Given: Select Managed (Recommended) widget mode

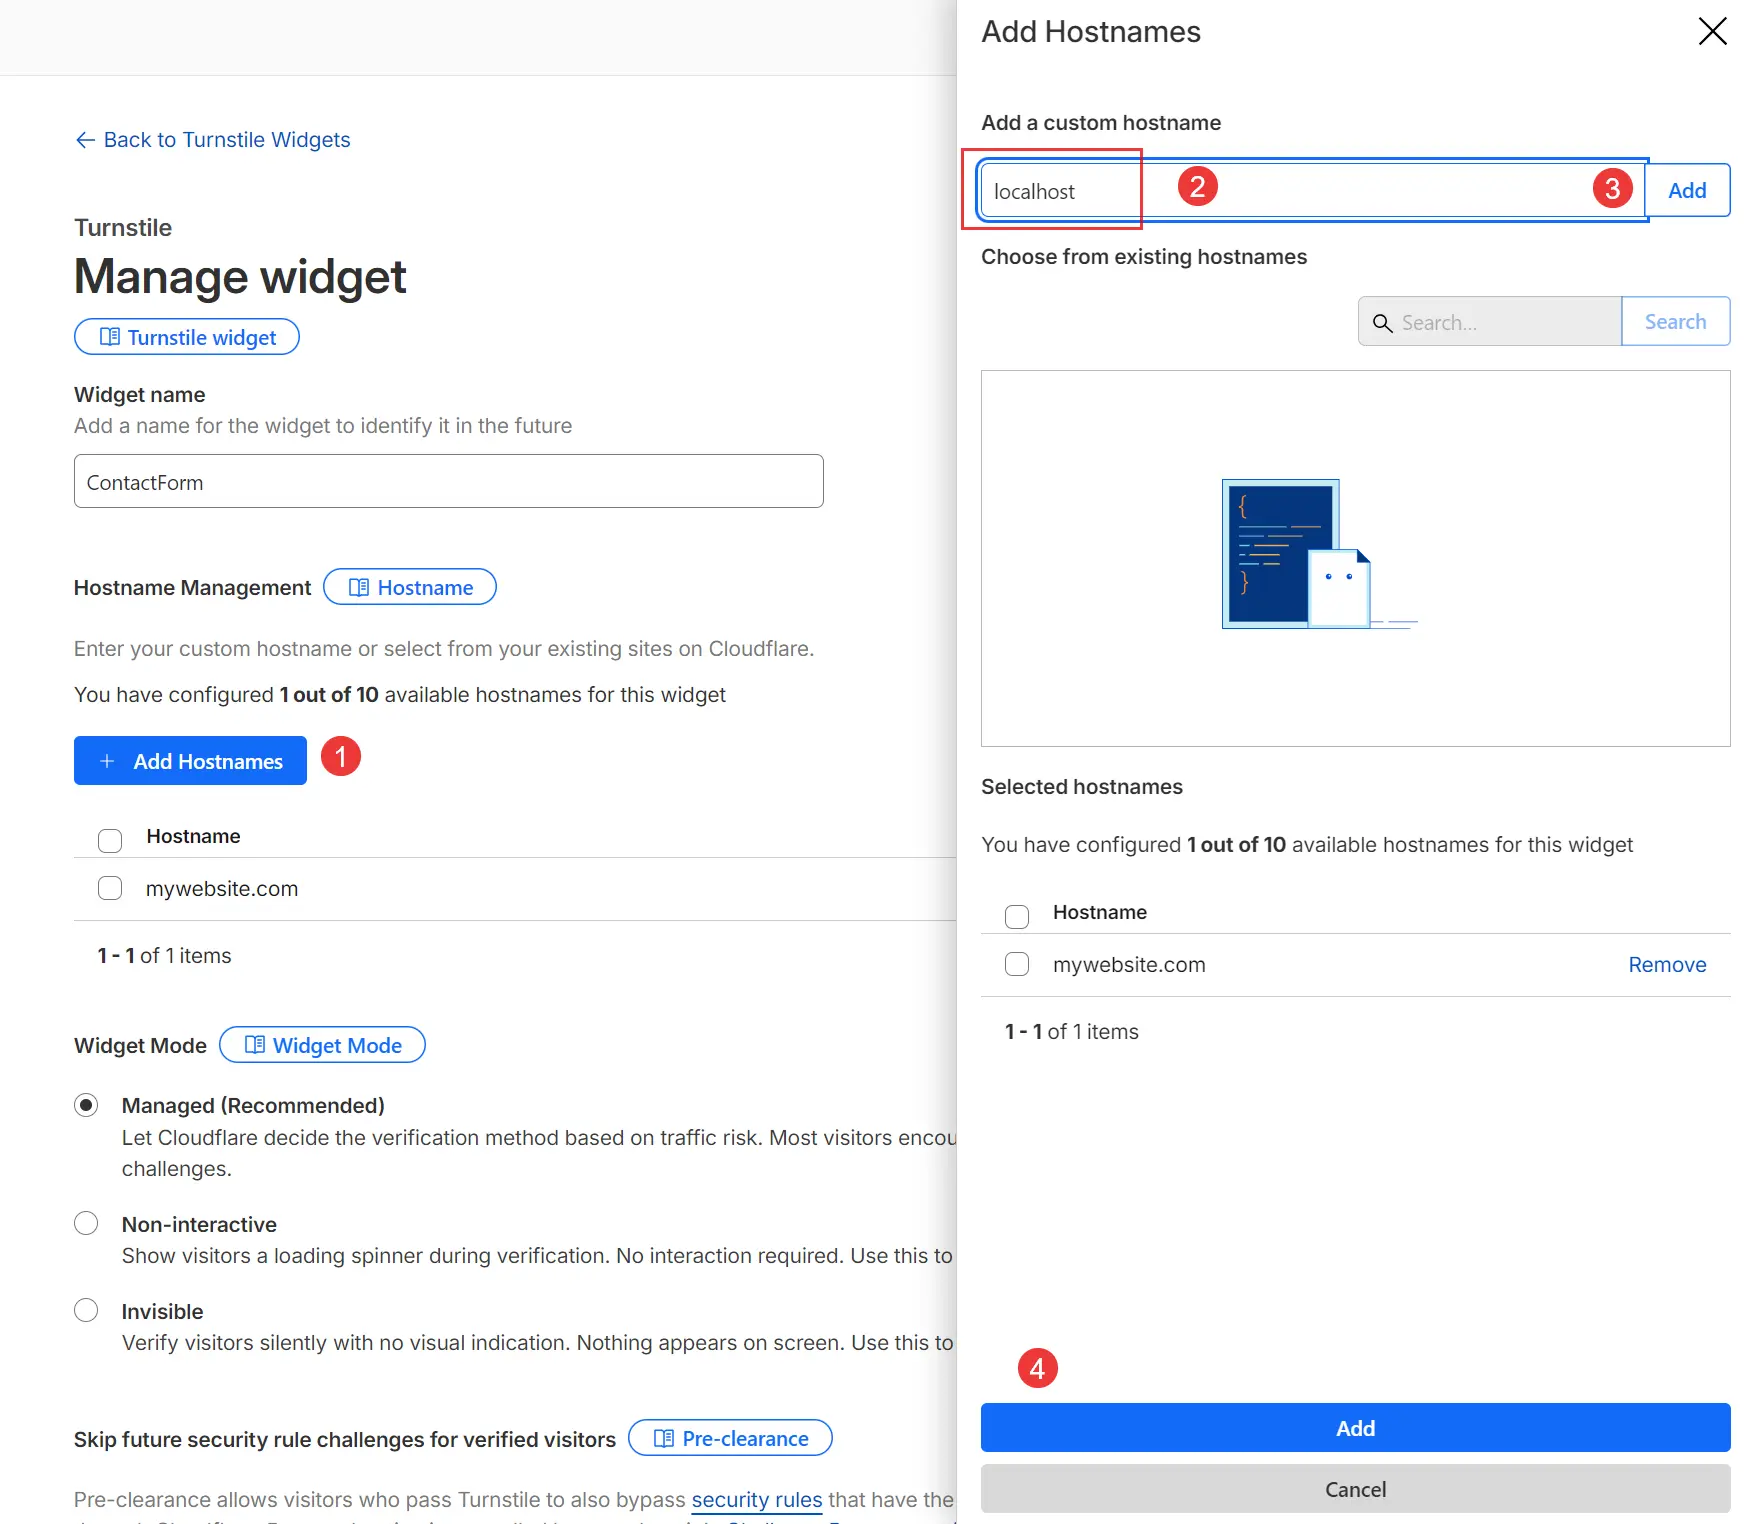Looking at the screenshot, I should [86, 1104].
